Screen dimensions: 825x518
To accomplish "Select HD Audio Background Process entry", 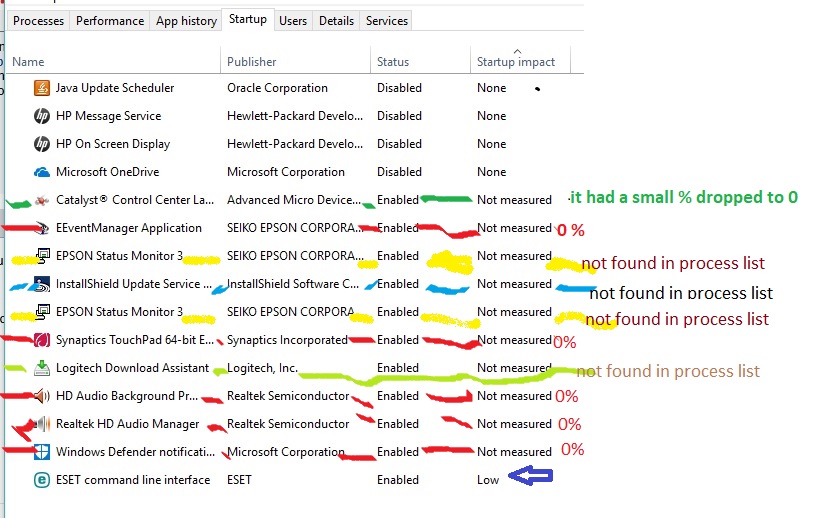I will [127, 395].
